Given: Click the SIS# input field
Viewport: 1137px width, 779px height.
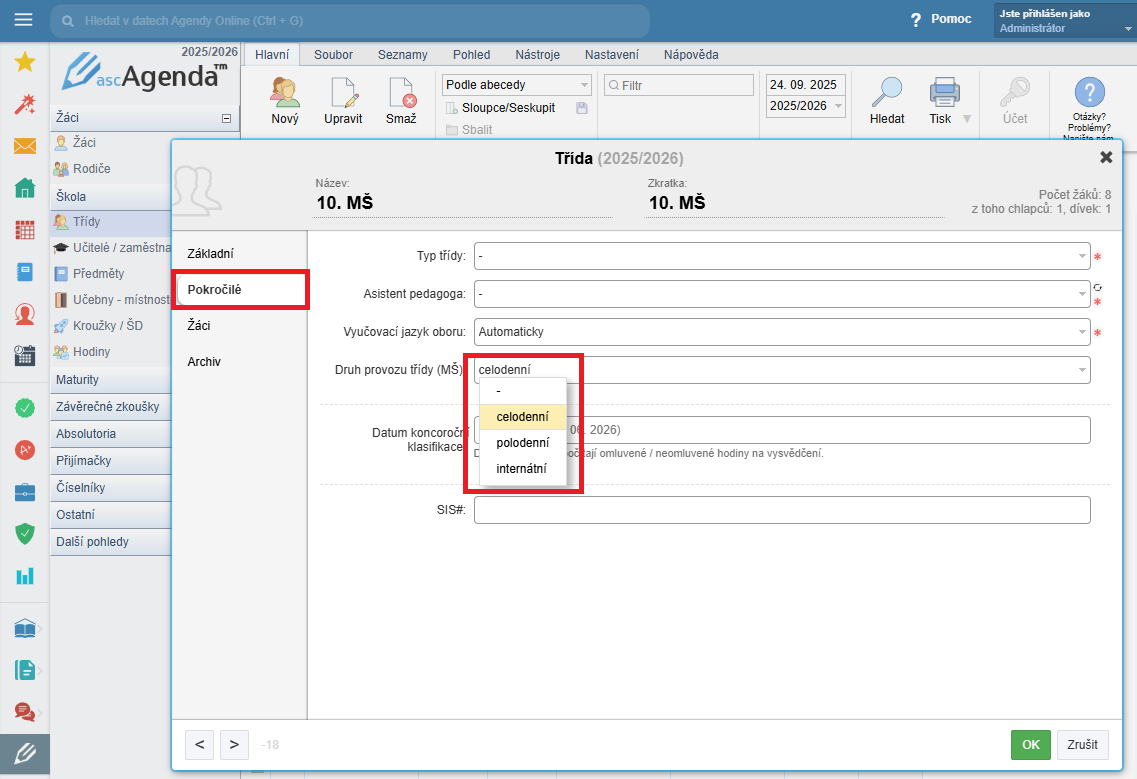Looking at the screenshot, I should coord(781,511).
